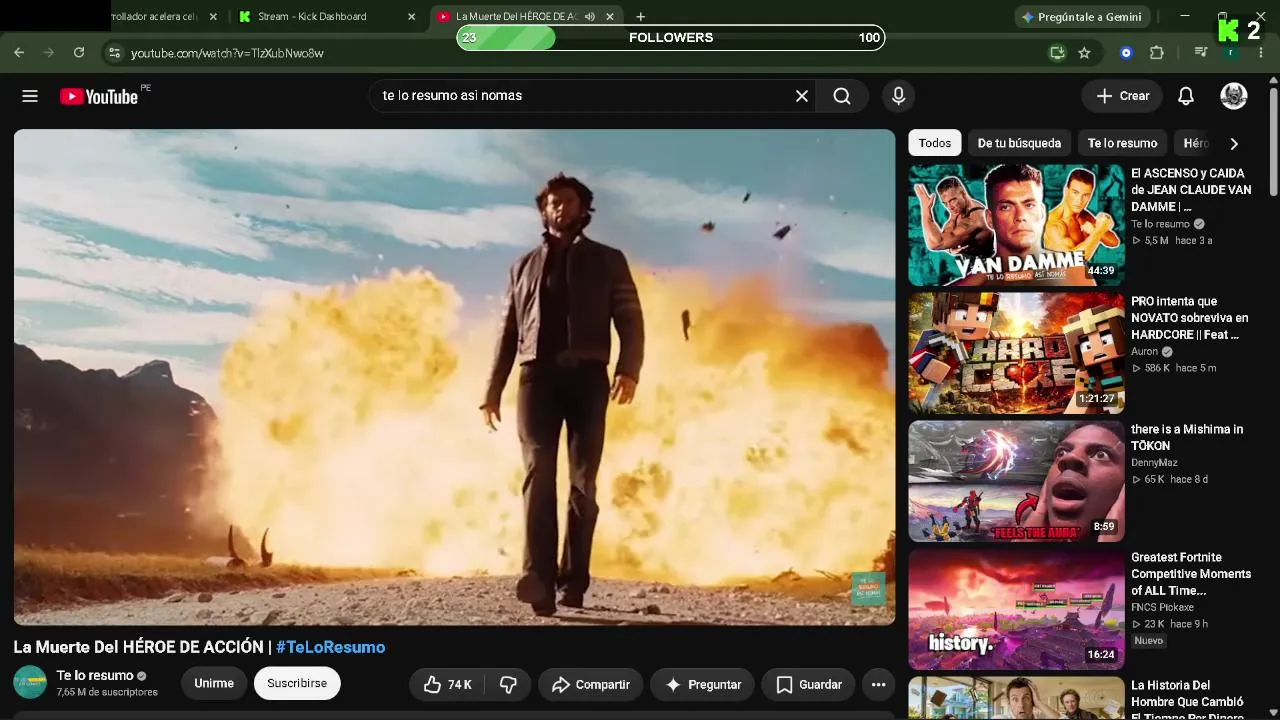Click the magnifying glass search button
The height and width of the screenshot is (720, 1280).
tap(842, 96)
